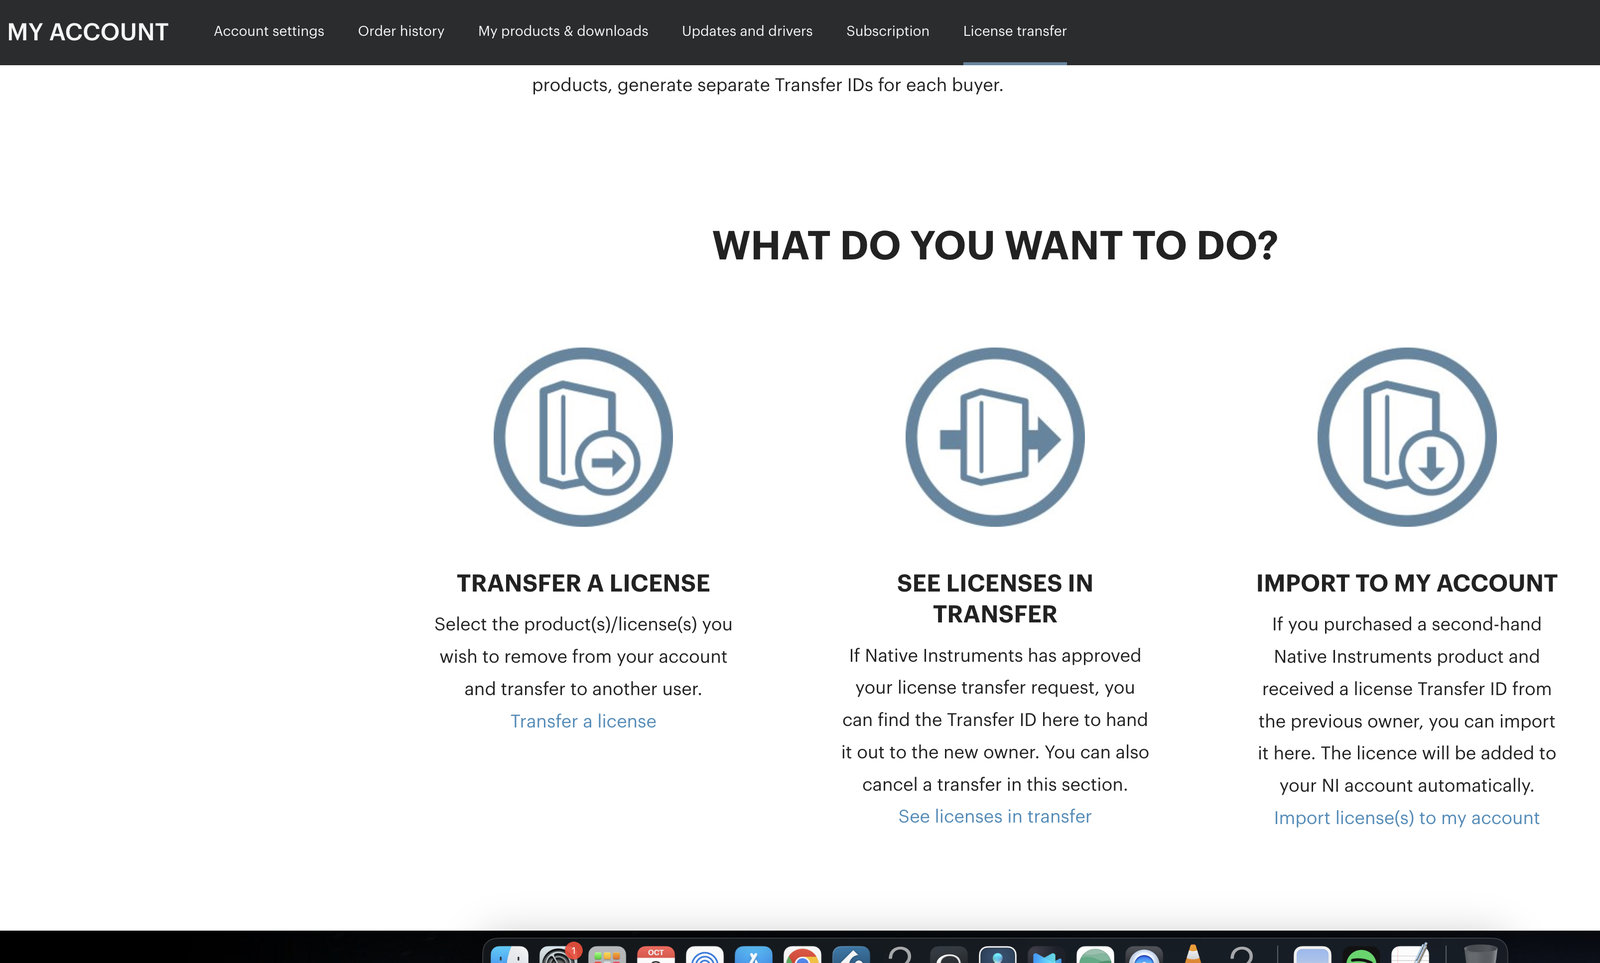The height and width of the screenshot is (963, 1600).
Task: Open VLC cone icon in dock
Action: pyautogui.click(x=1192, y=956)
